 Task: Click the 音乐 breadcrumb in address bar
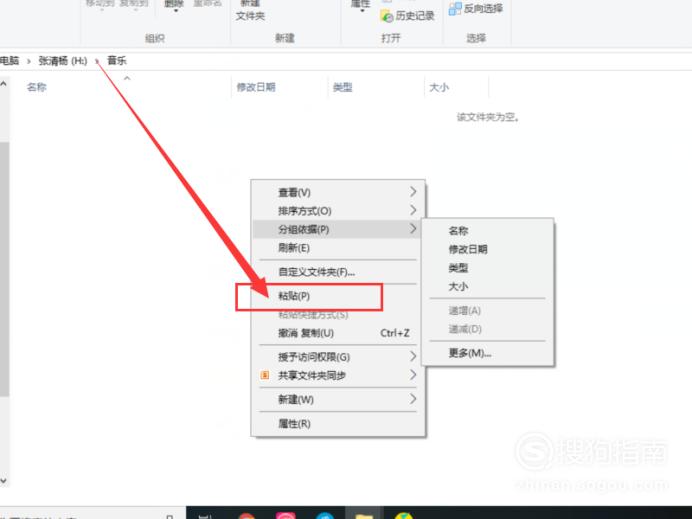pyautogui.click(x=117, y=60)
